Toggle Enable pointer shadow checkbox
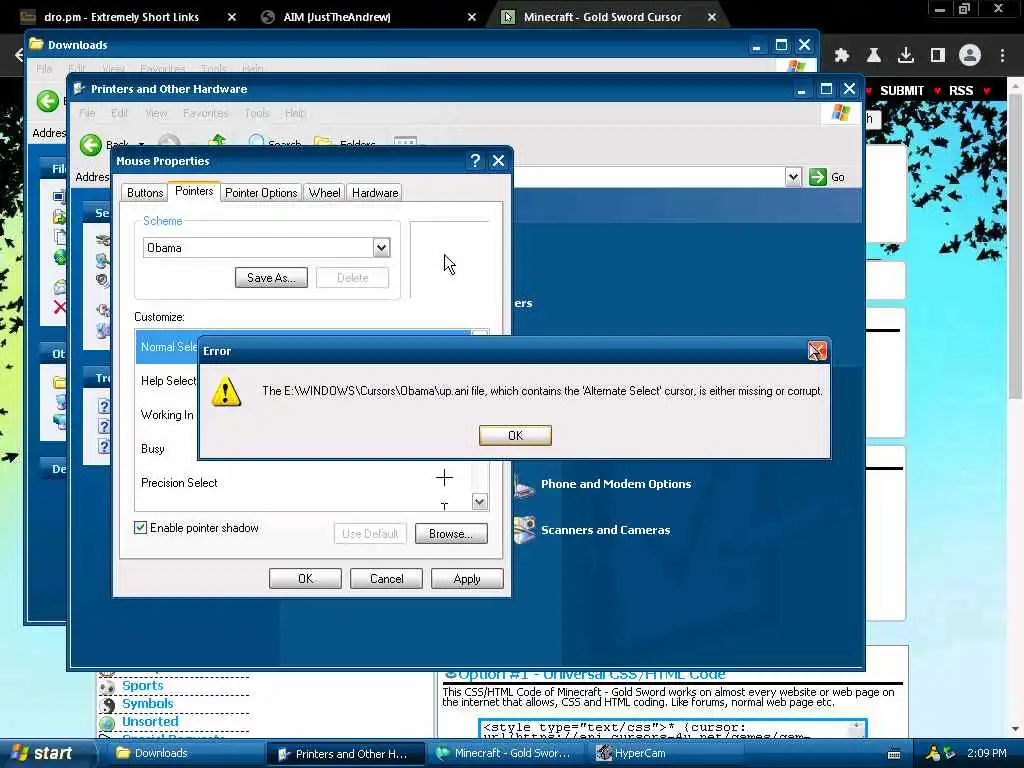This screenshot has width=1024, height=768. tap(140, 528)
